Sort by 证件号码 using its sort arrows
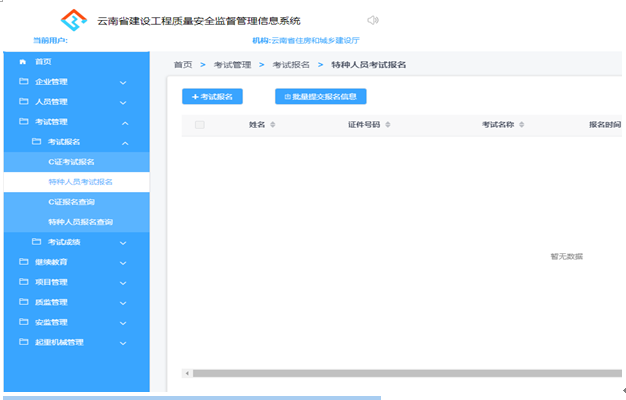Screen dimensions: 626x400 point(385,125)
